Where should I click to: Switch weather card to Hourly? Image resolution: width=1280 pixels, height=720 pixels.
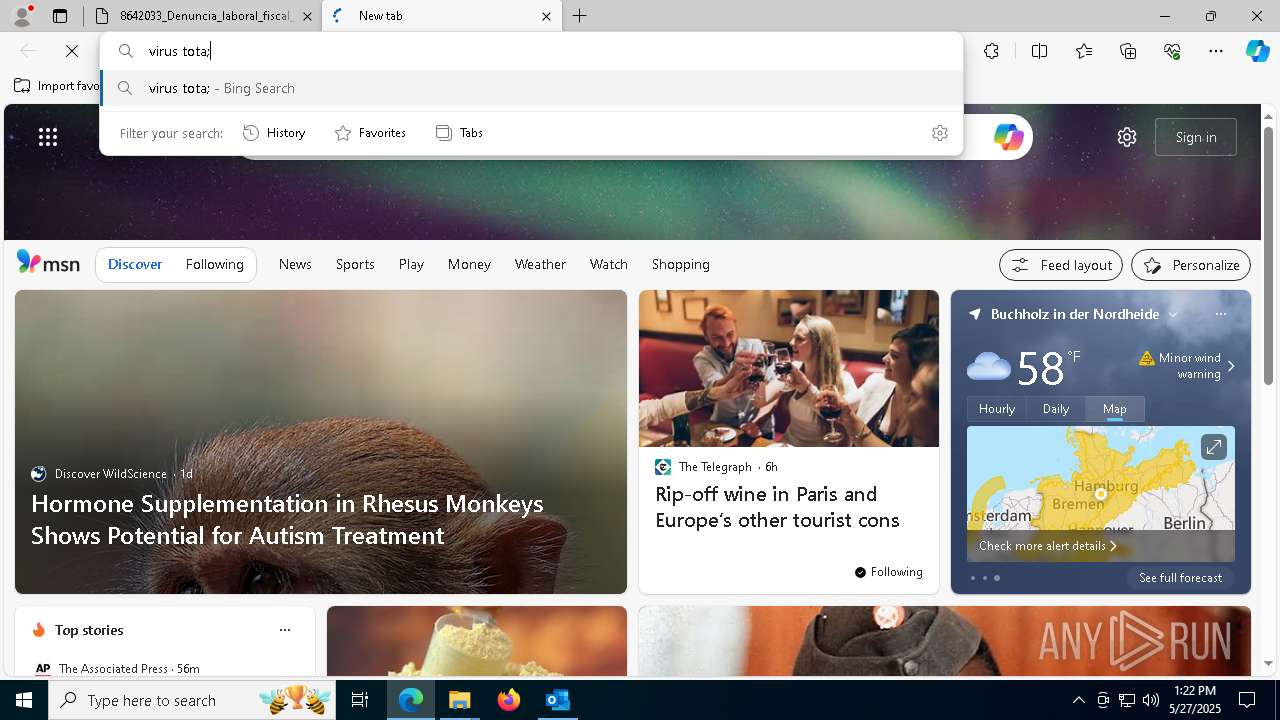tap(997, 408)
